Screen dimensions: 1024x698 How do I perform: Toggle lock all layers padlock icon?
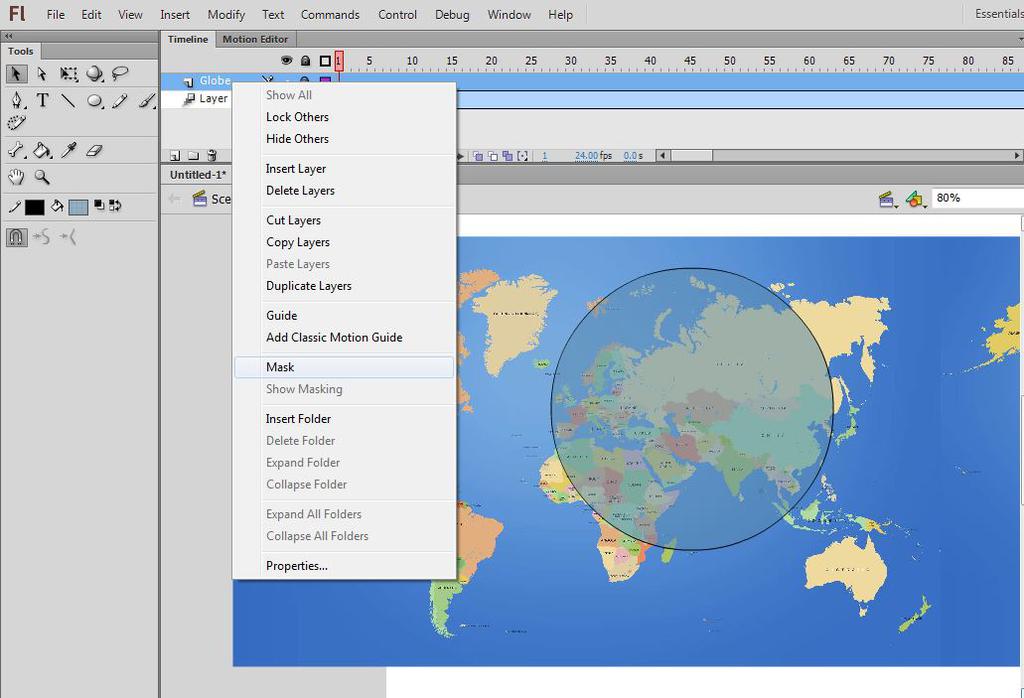point(305,61)
